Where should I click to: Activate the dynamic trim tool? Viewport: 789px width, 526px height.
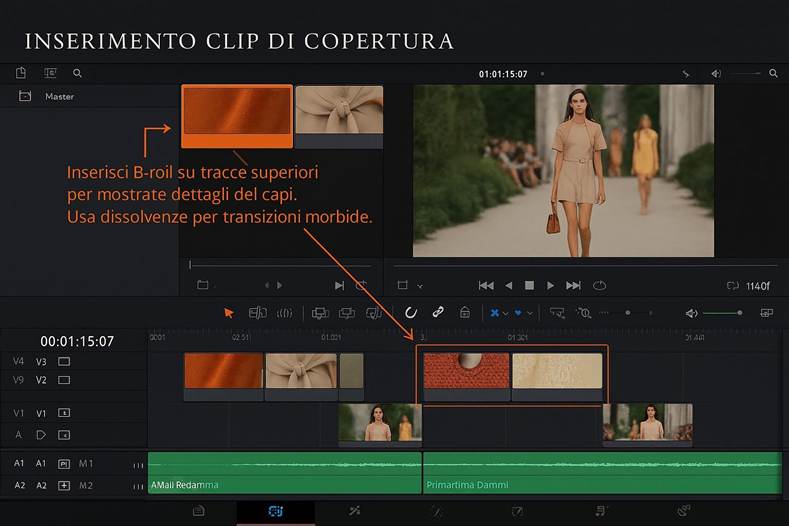point(284,313)
